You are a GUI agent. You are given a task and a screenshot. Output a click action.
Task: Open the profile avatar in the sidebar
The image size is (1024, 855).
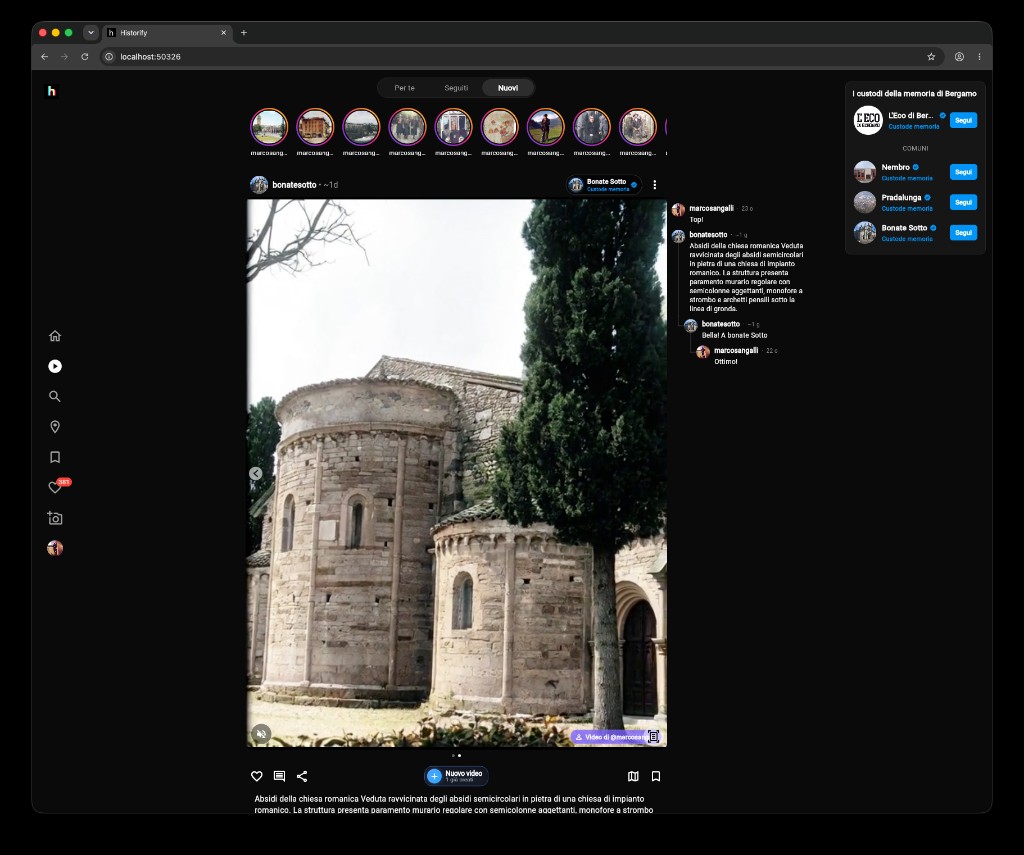(55, 548)
